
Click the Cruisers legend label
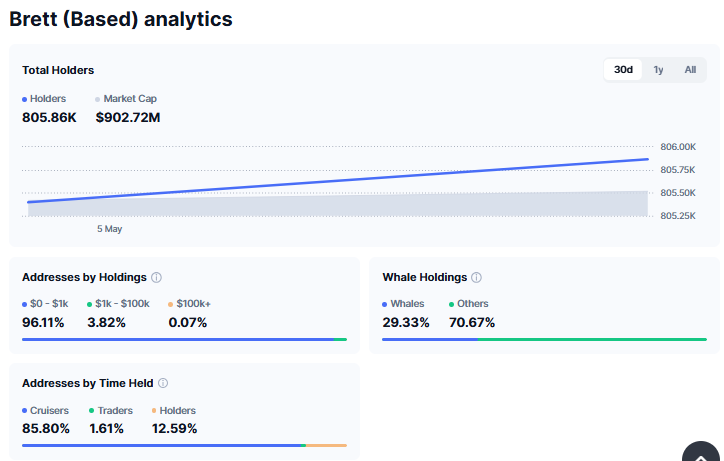[x=45, y=411]
